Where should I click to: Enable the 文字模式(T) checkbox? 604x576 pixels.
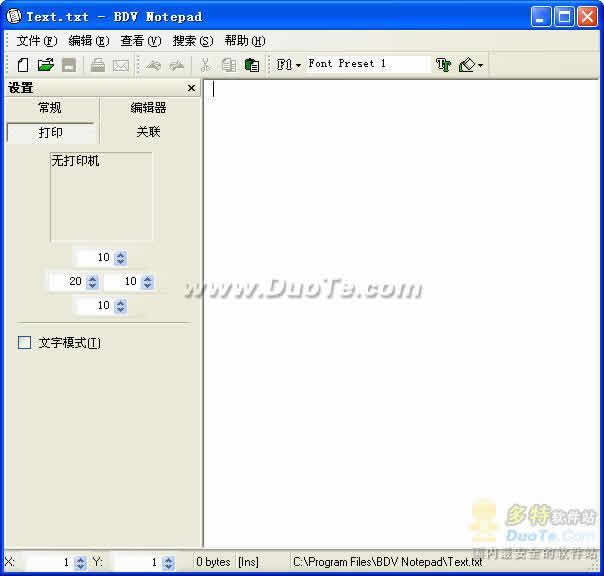click(25, 343)
